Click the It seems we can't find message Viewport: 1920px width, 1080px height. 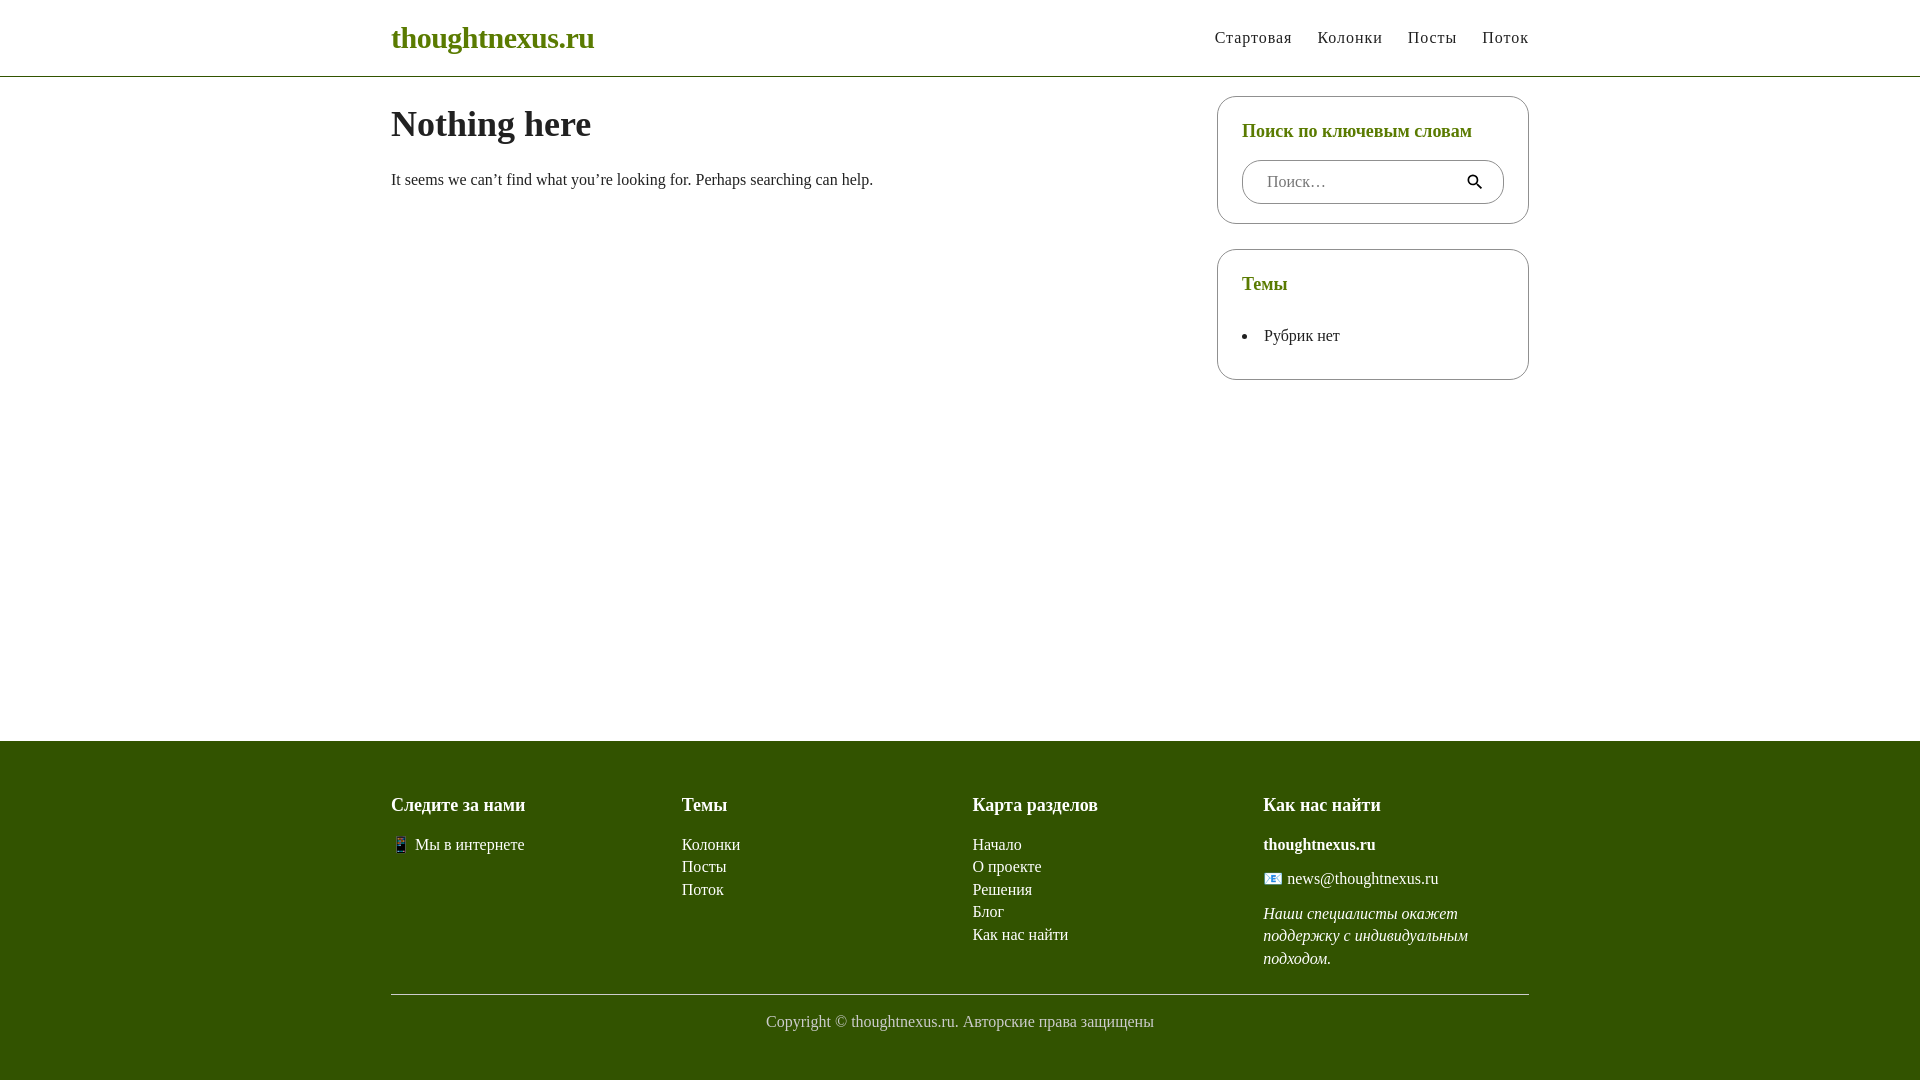[x=632, y=180]
